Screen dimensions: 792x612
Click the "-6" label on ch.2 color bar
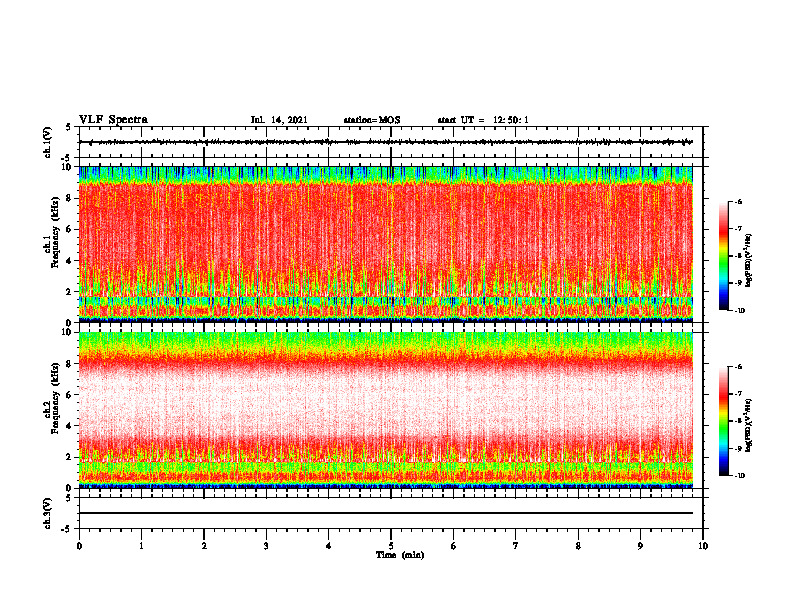tap(739, 367)
